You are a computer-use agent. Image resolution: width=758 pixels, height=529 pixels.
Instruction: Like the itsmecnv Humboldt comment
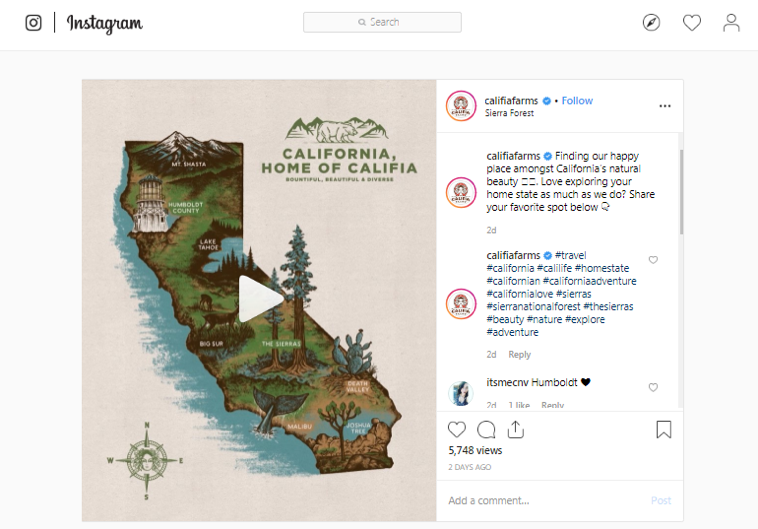653,387
